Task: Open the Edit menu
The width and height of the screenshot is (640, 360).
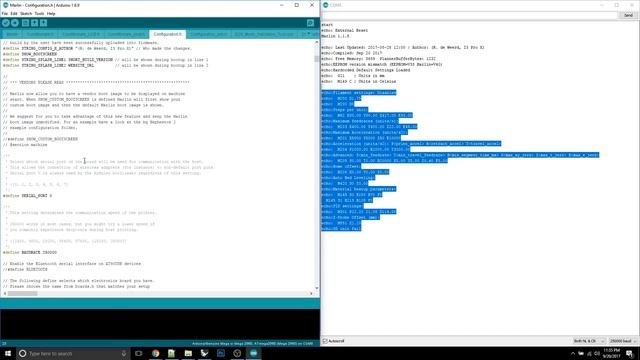Action: [x=14, y=13]
